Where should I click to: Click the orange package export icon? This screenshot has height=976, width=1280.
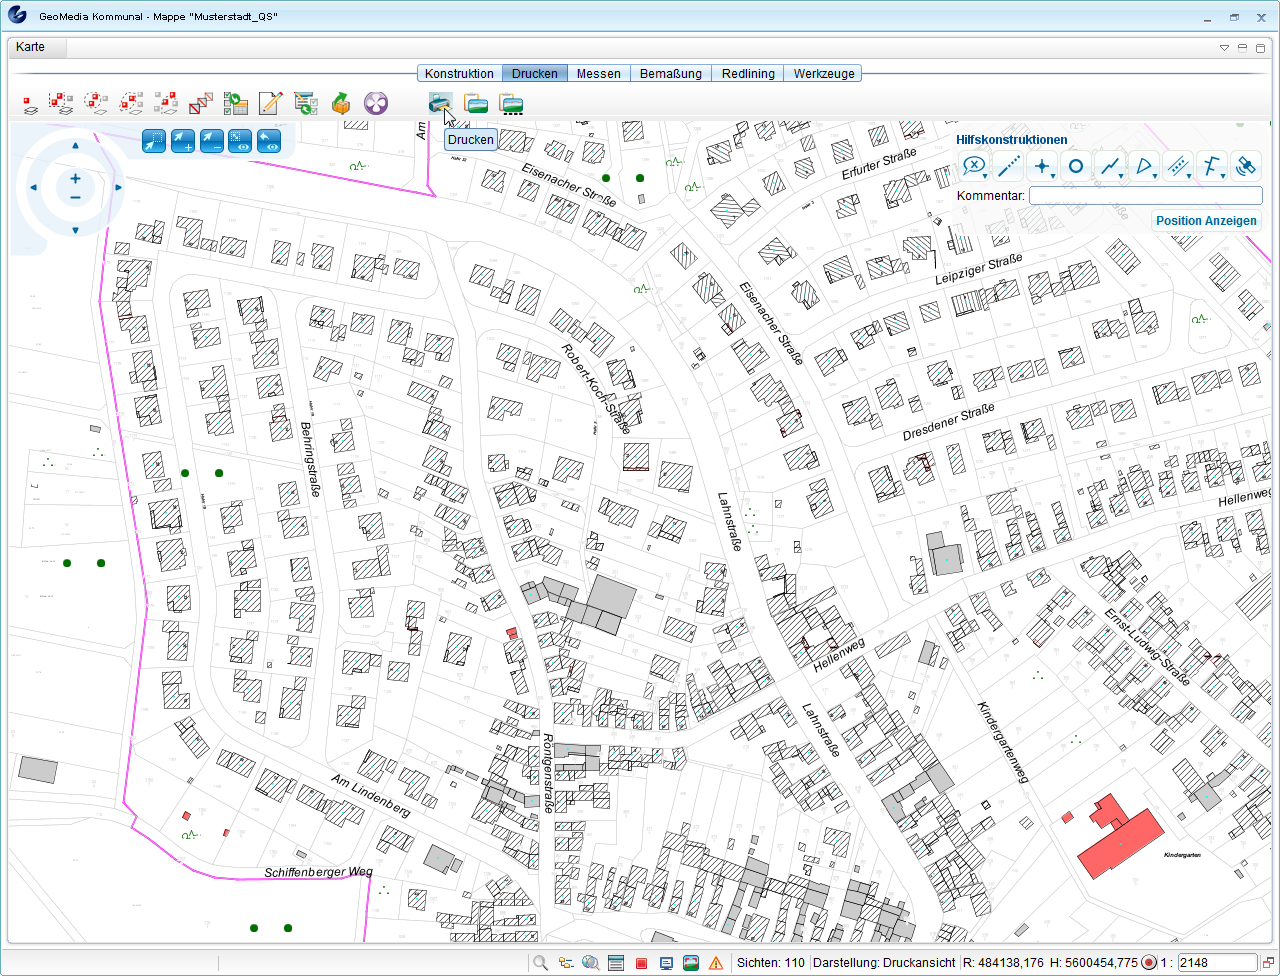coord(341,103)
